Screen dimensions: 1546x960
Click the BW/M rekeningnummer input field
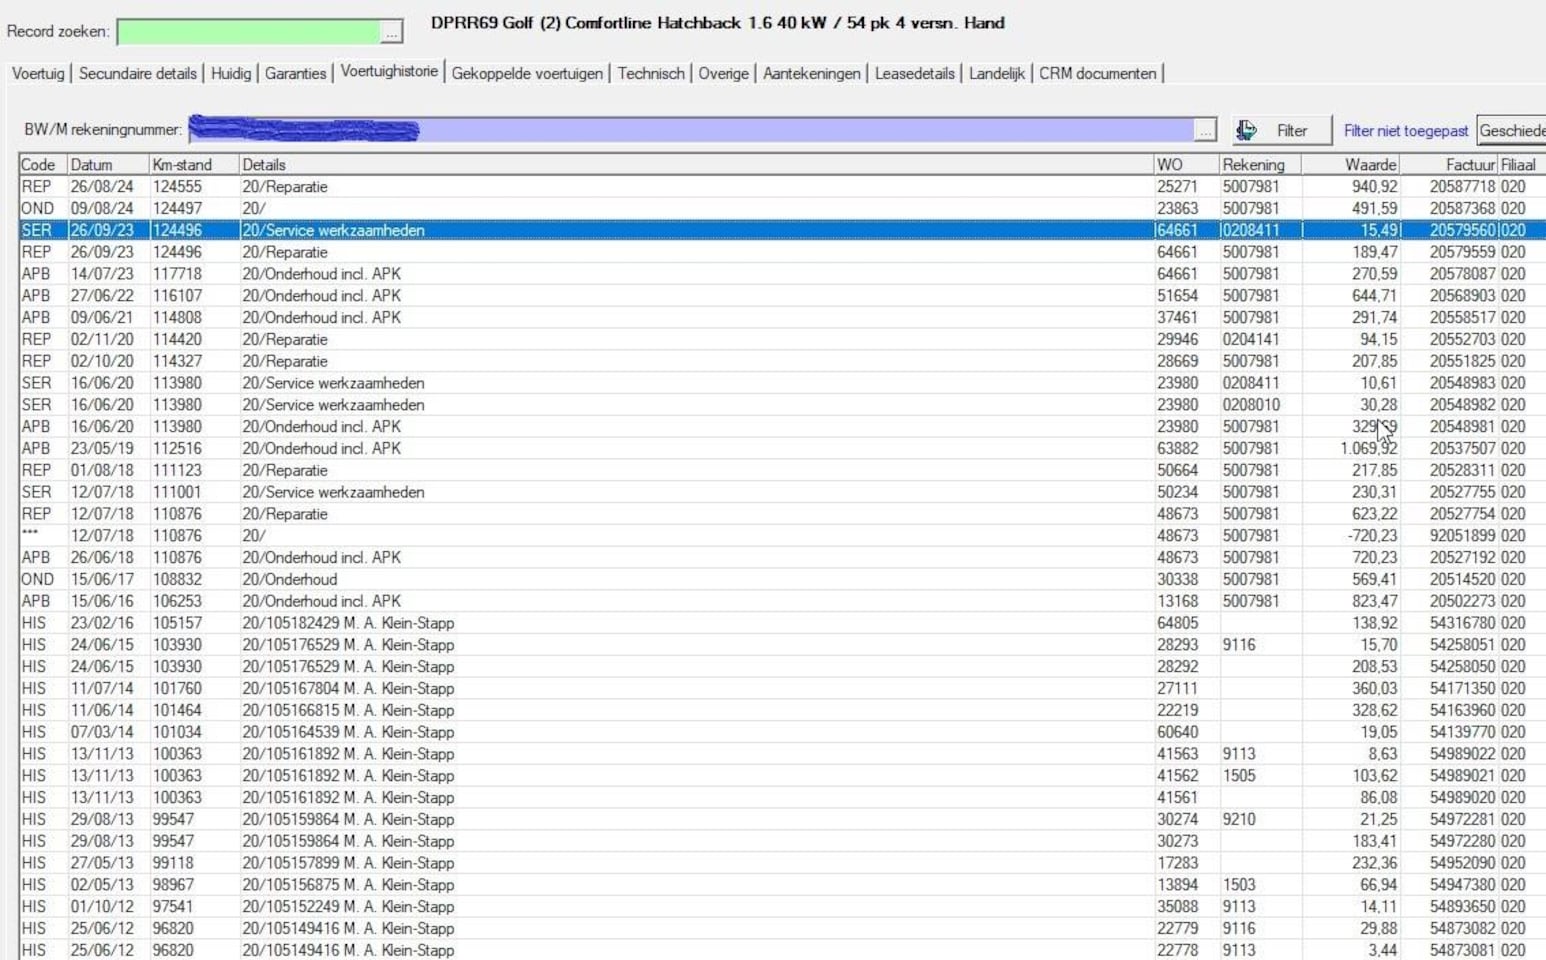tap(690, 130)
